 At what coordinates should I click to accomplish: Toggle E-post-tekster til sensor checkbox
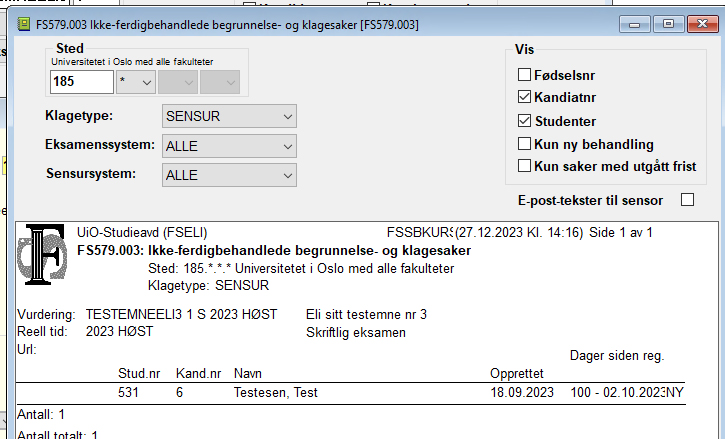pos(688,200)
